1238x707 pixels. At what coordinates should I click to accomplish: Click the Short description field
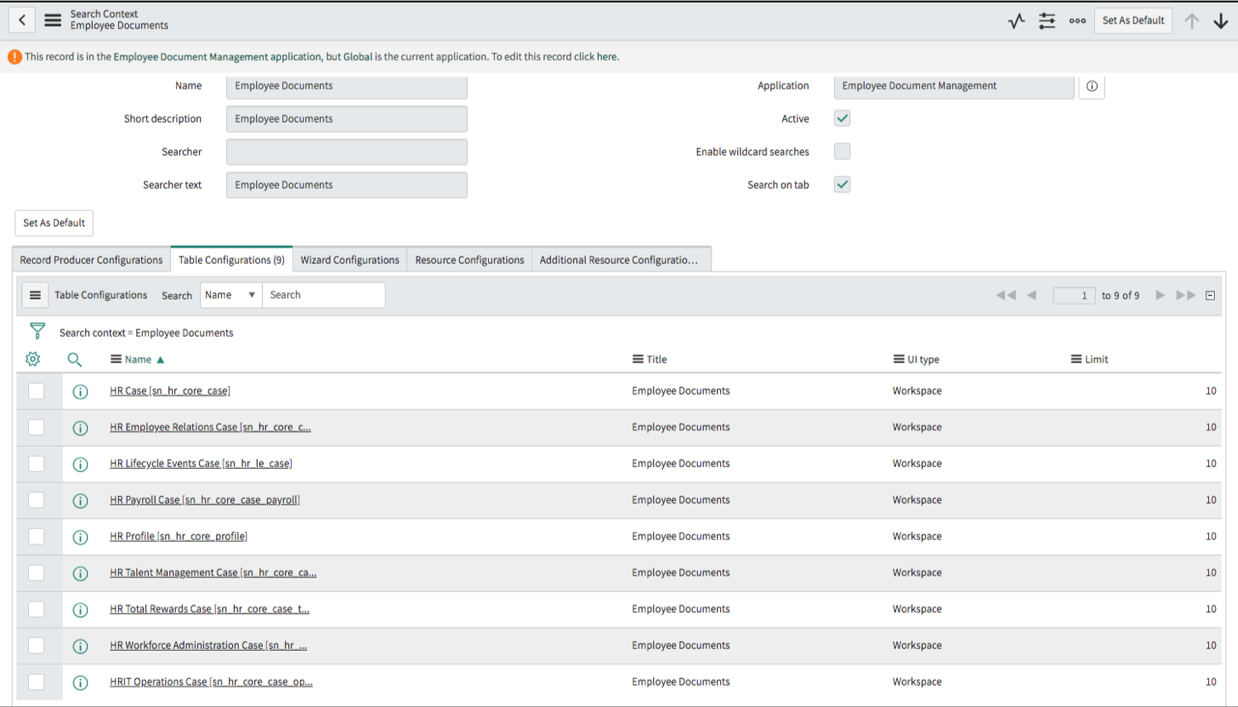click(346, 119)
